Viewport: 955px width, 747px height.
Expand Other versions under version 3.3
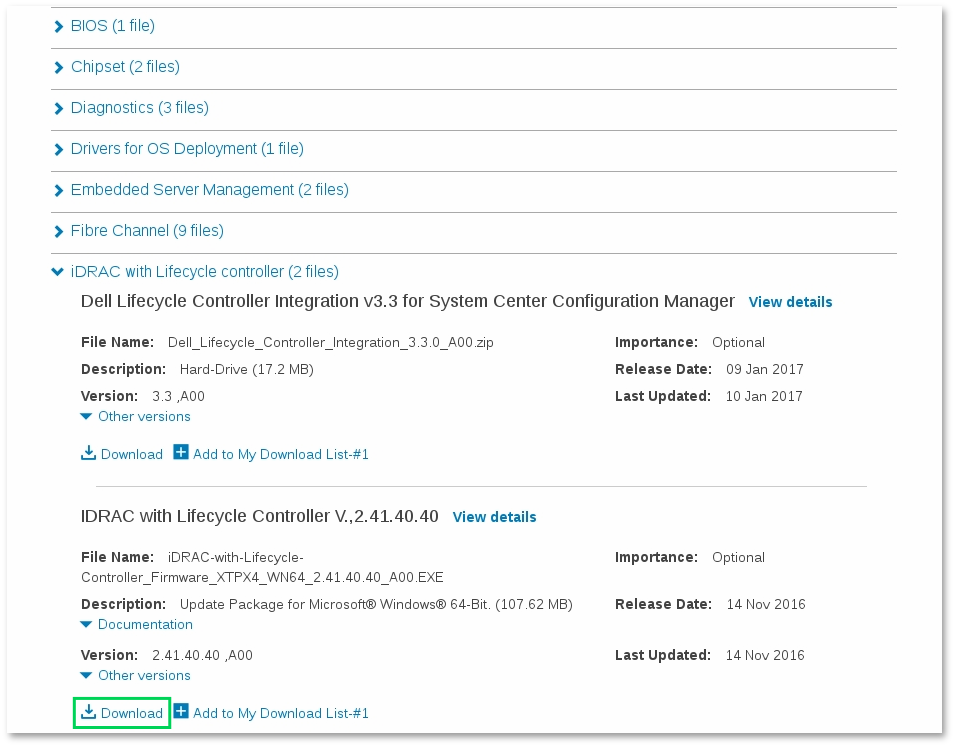tap(144, 417)
